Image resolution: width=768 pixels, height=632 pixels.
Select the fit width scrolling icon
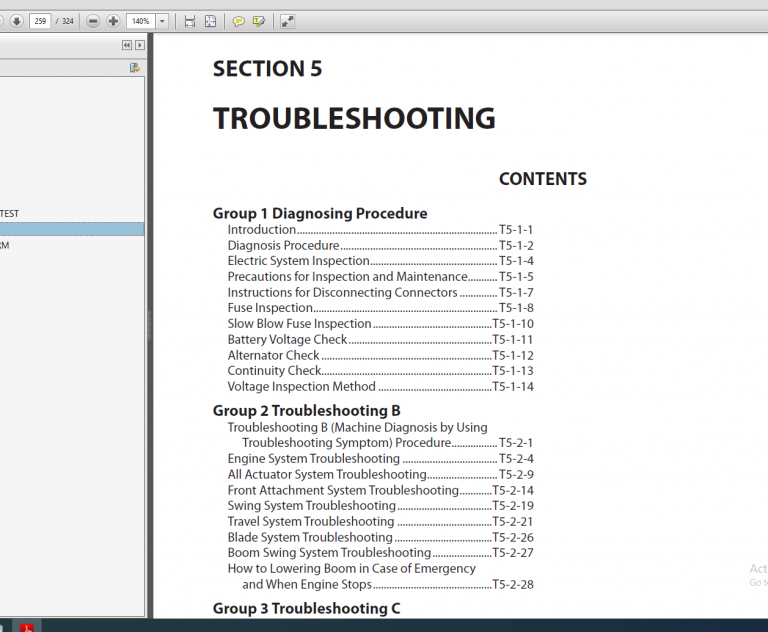[x=190, y=21]
